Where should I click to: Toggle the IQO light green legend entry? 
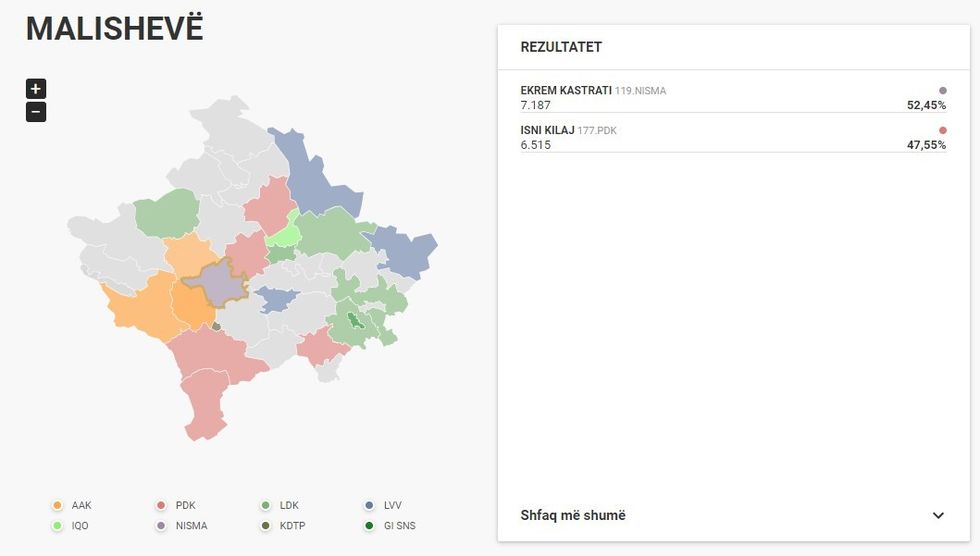[x=72, y=525]
